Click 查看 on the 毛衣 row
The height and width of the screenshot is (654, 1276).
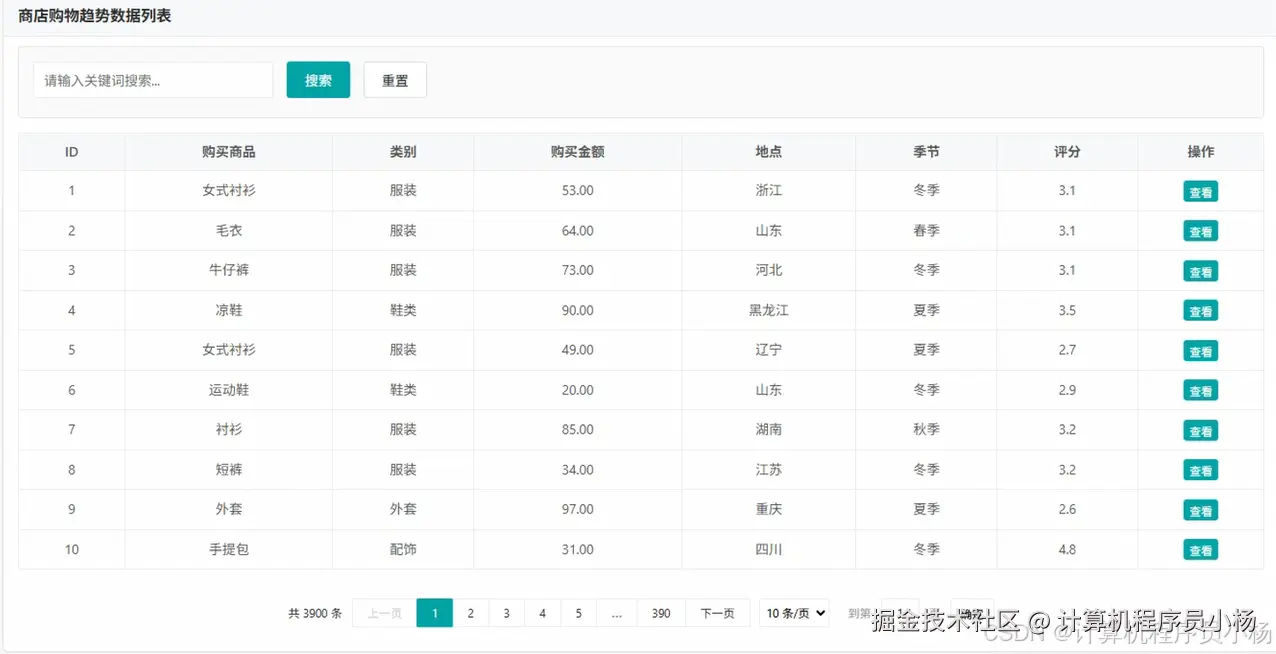point(1200,230)
